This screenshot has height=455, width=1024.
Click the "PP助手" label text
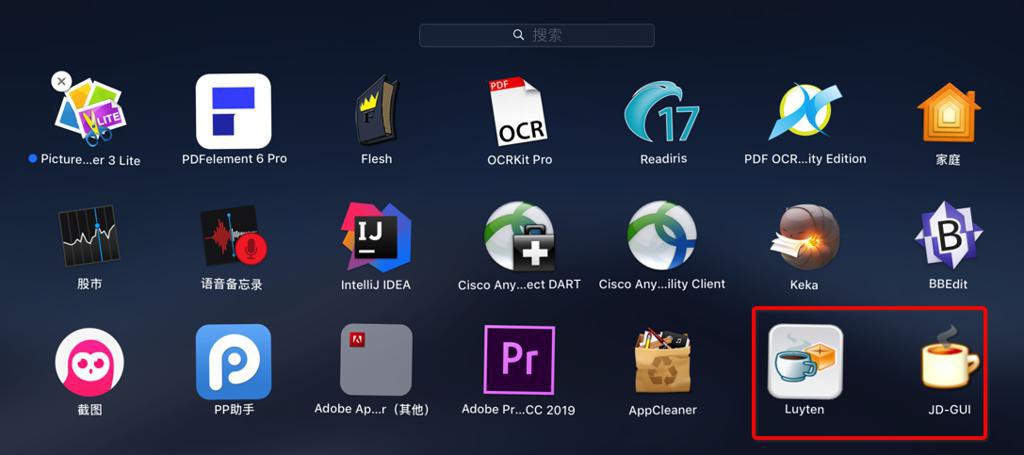coord(234,410)
